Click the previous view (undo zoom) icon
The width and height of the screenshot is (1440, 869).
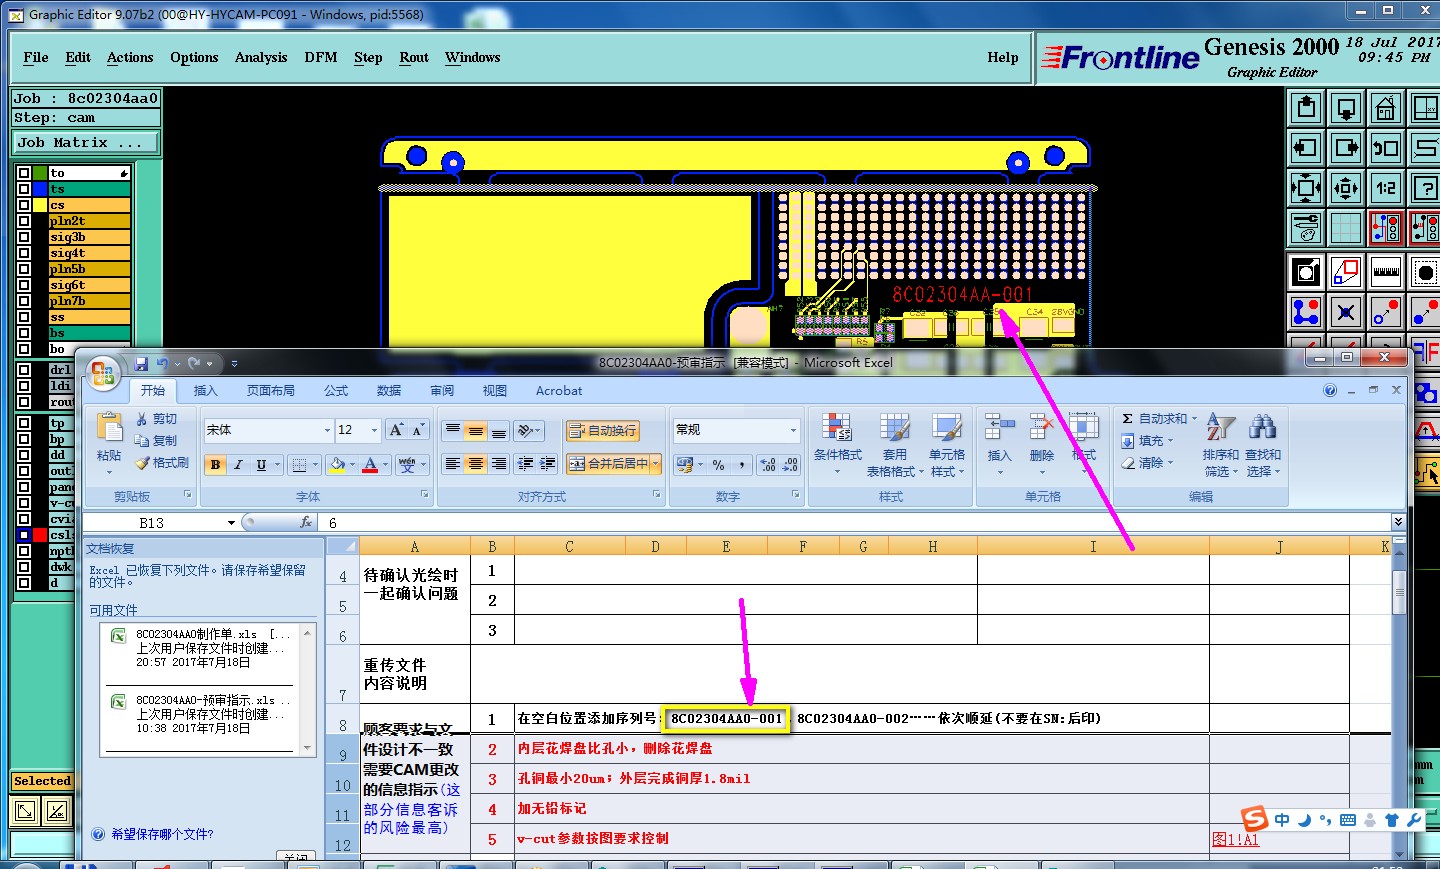pos(1386,148)
